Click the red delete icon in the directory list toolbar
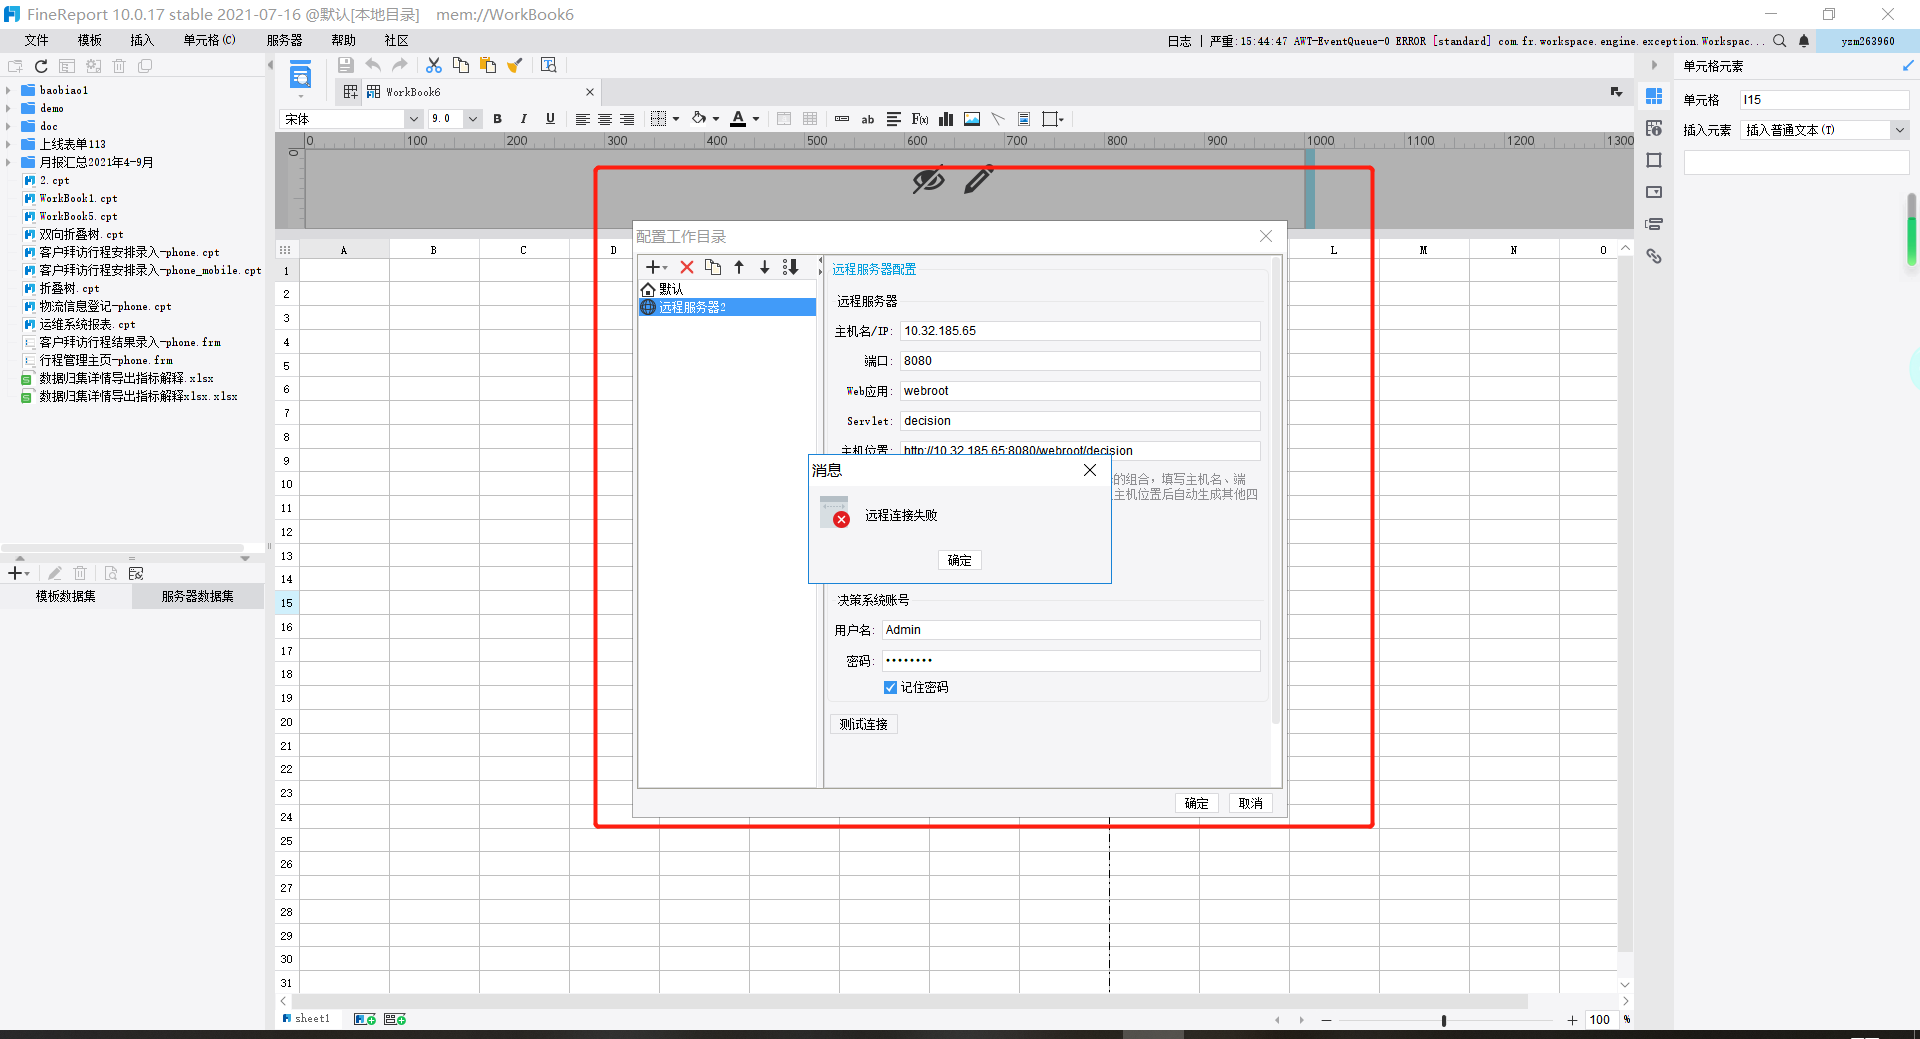 point(687,267)
